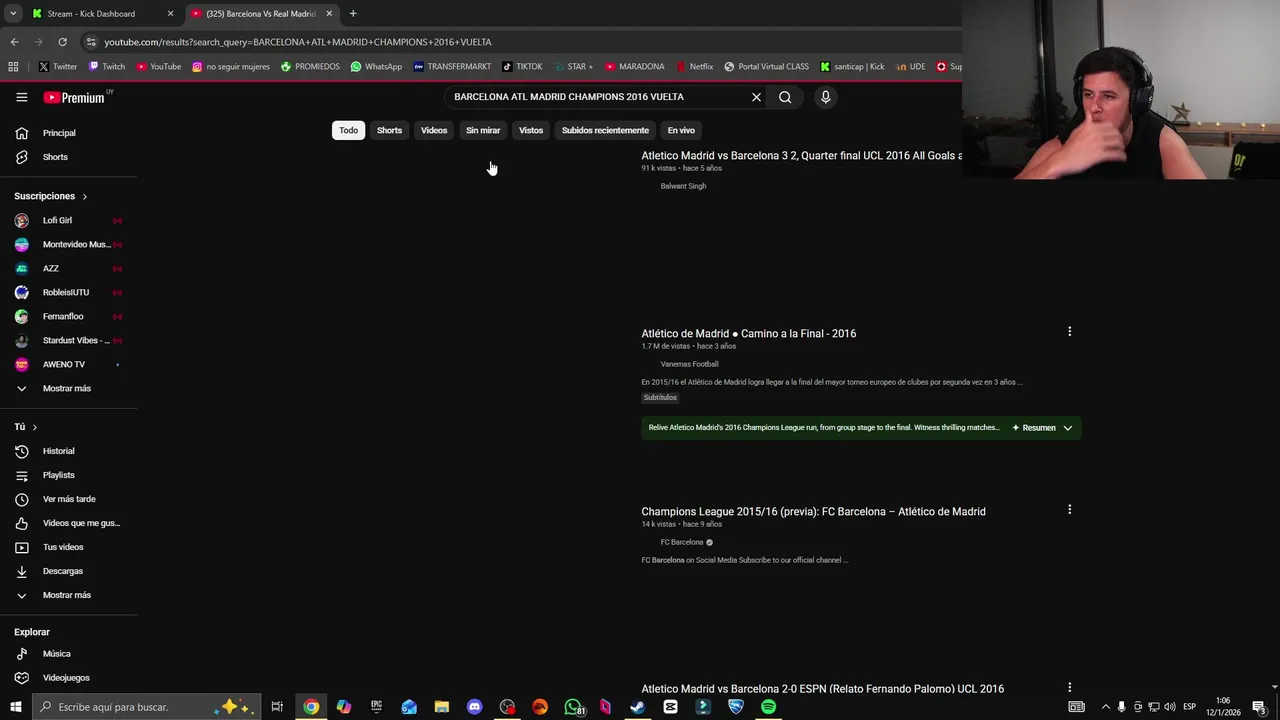Expand the Tú section chevron

coord(34,427)
